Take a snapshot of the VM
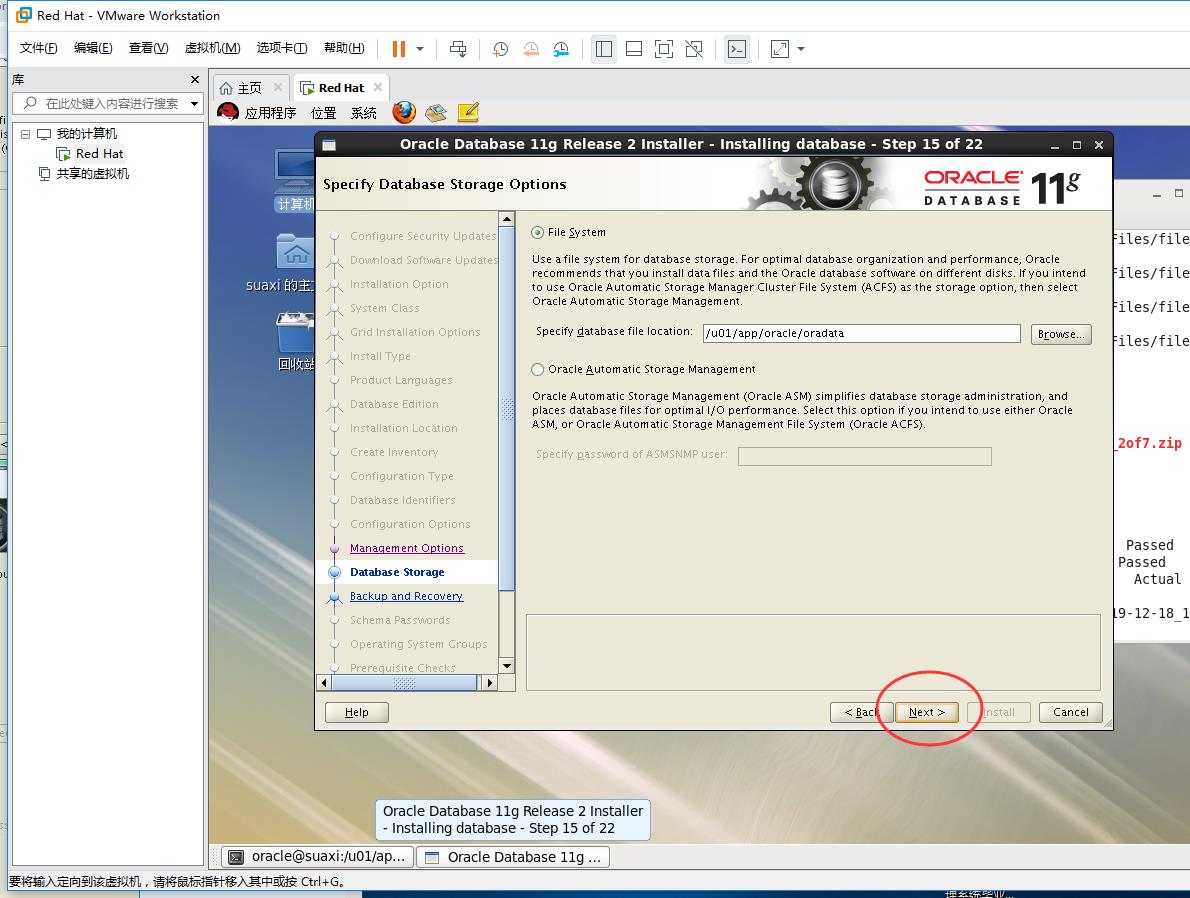 (500, 49)
